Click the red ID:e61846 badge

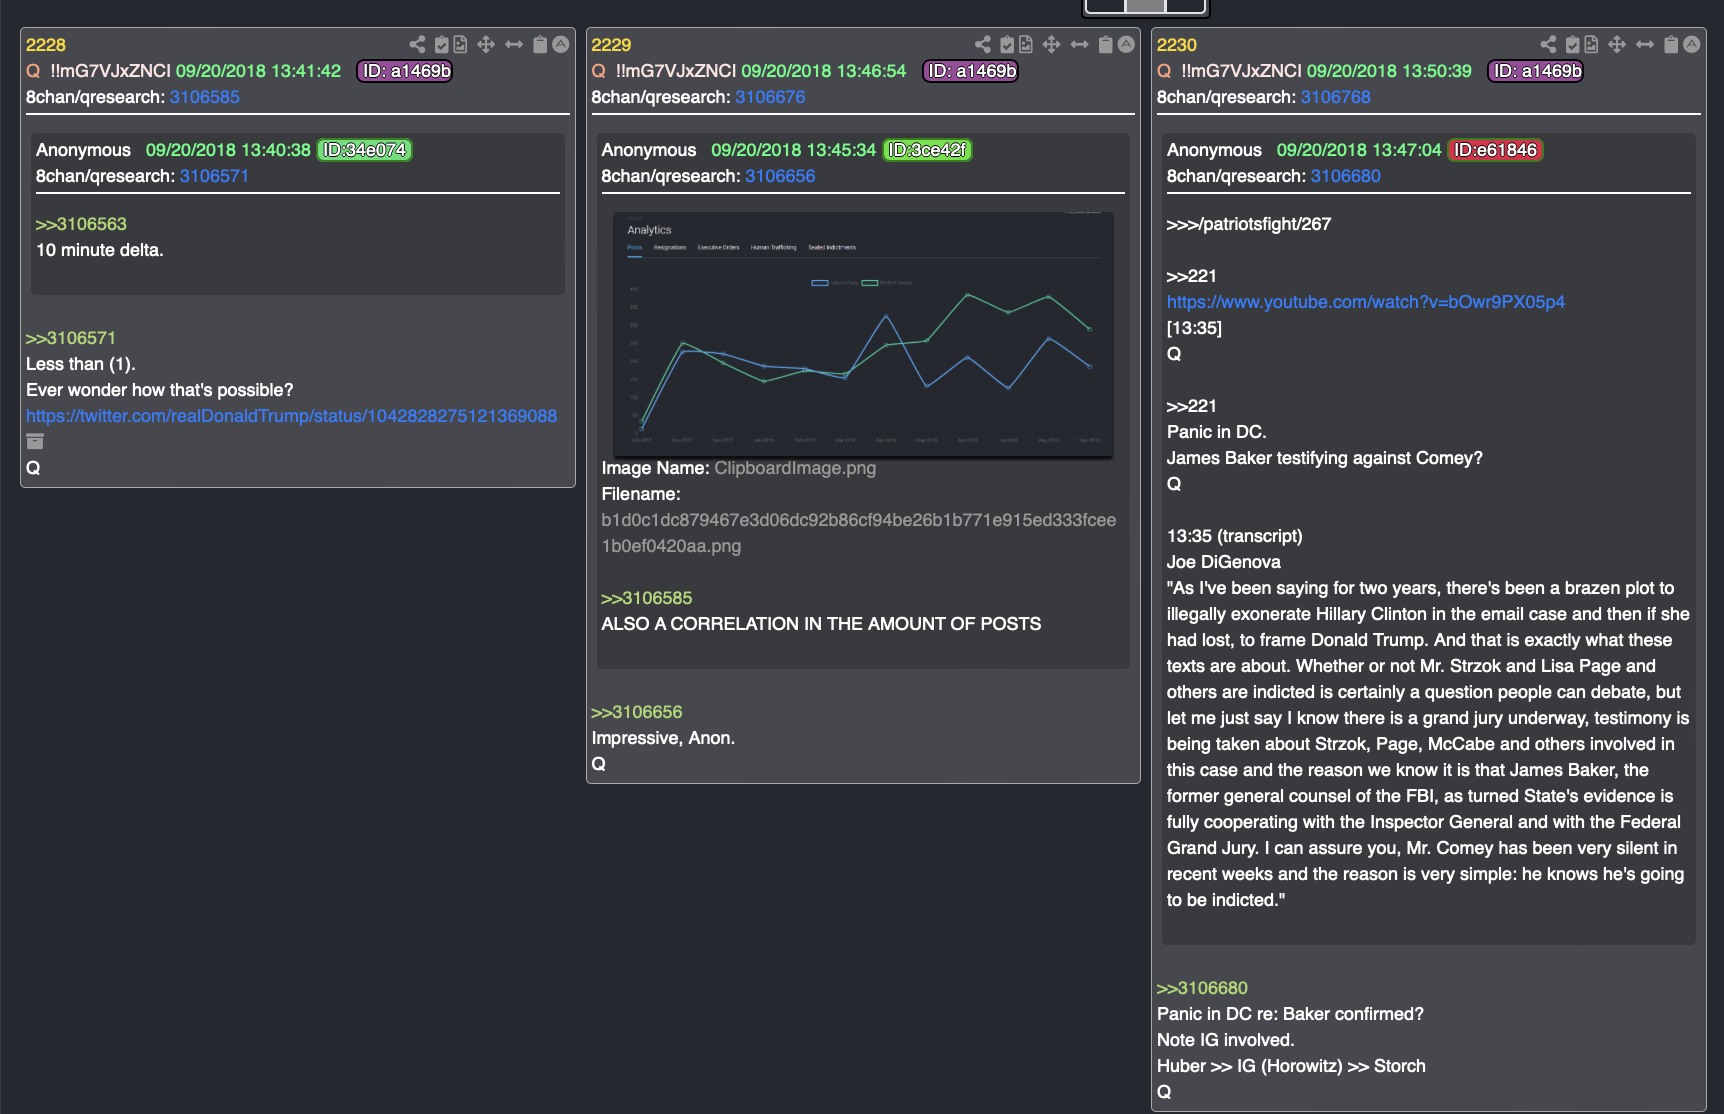(x=1496, y=150)
